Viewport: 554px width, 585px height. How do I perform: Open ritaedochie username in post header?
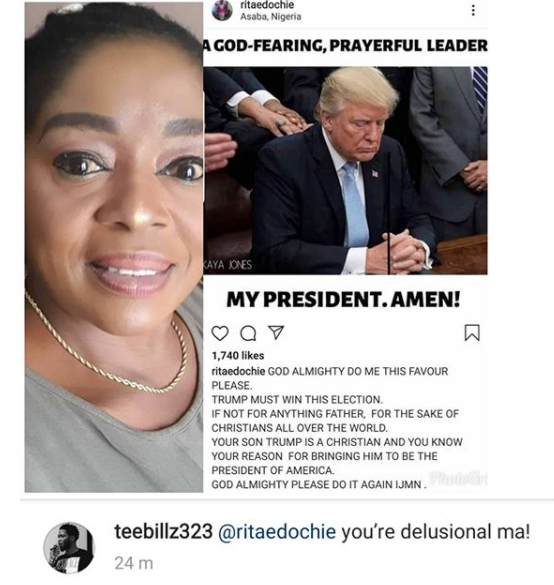[x=267, y=5]
